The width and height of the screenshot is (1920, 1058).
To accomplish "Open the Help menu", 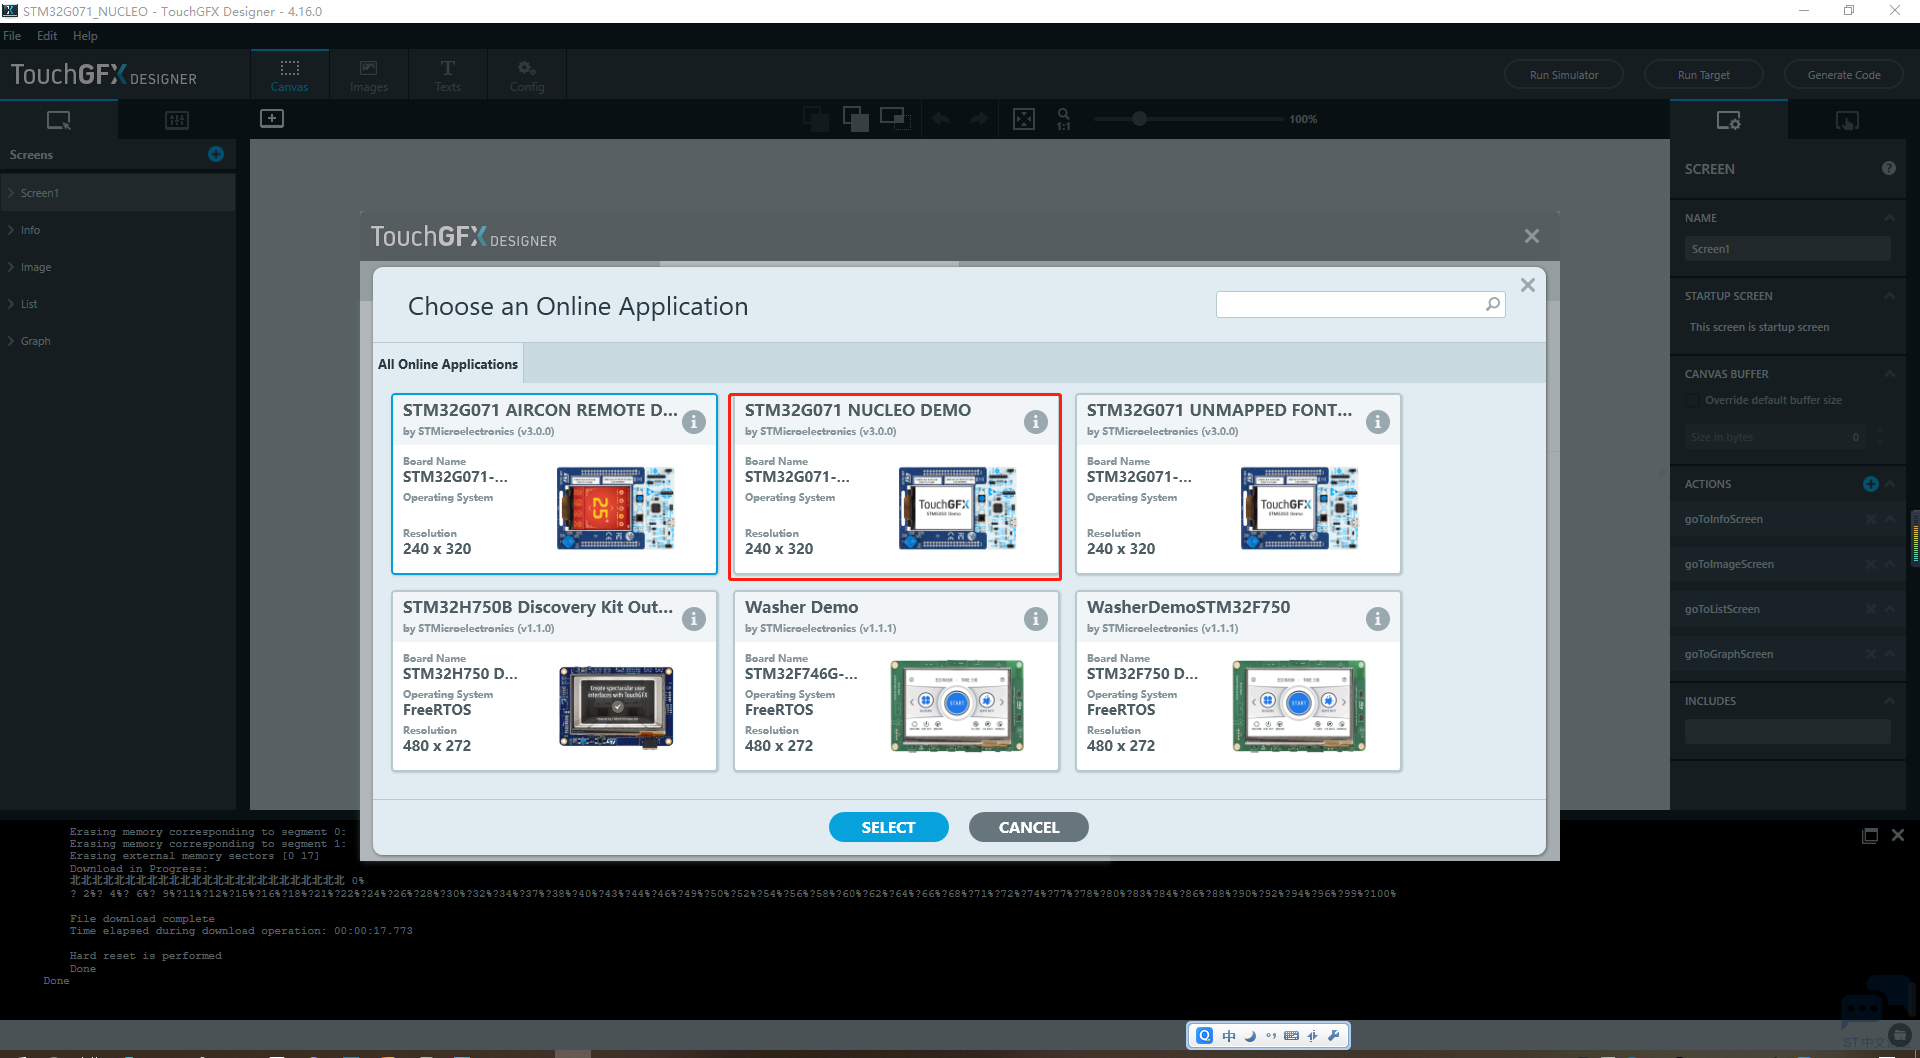I will pyautogui.click(x=85, y=36).
